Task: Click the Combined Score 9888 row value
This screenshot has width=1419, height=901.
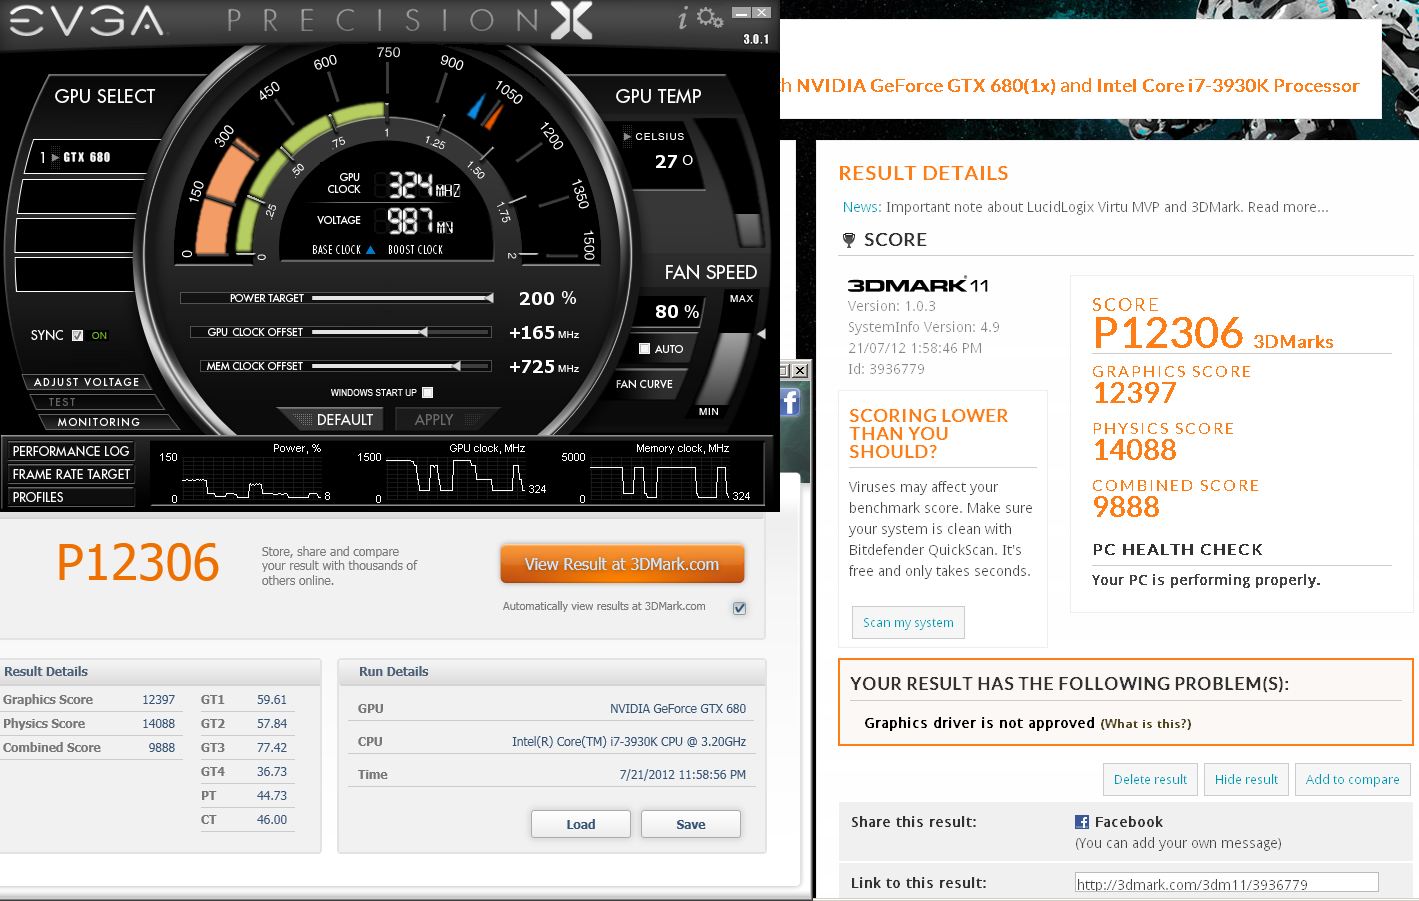Action: coord(161,748)
